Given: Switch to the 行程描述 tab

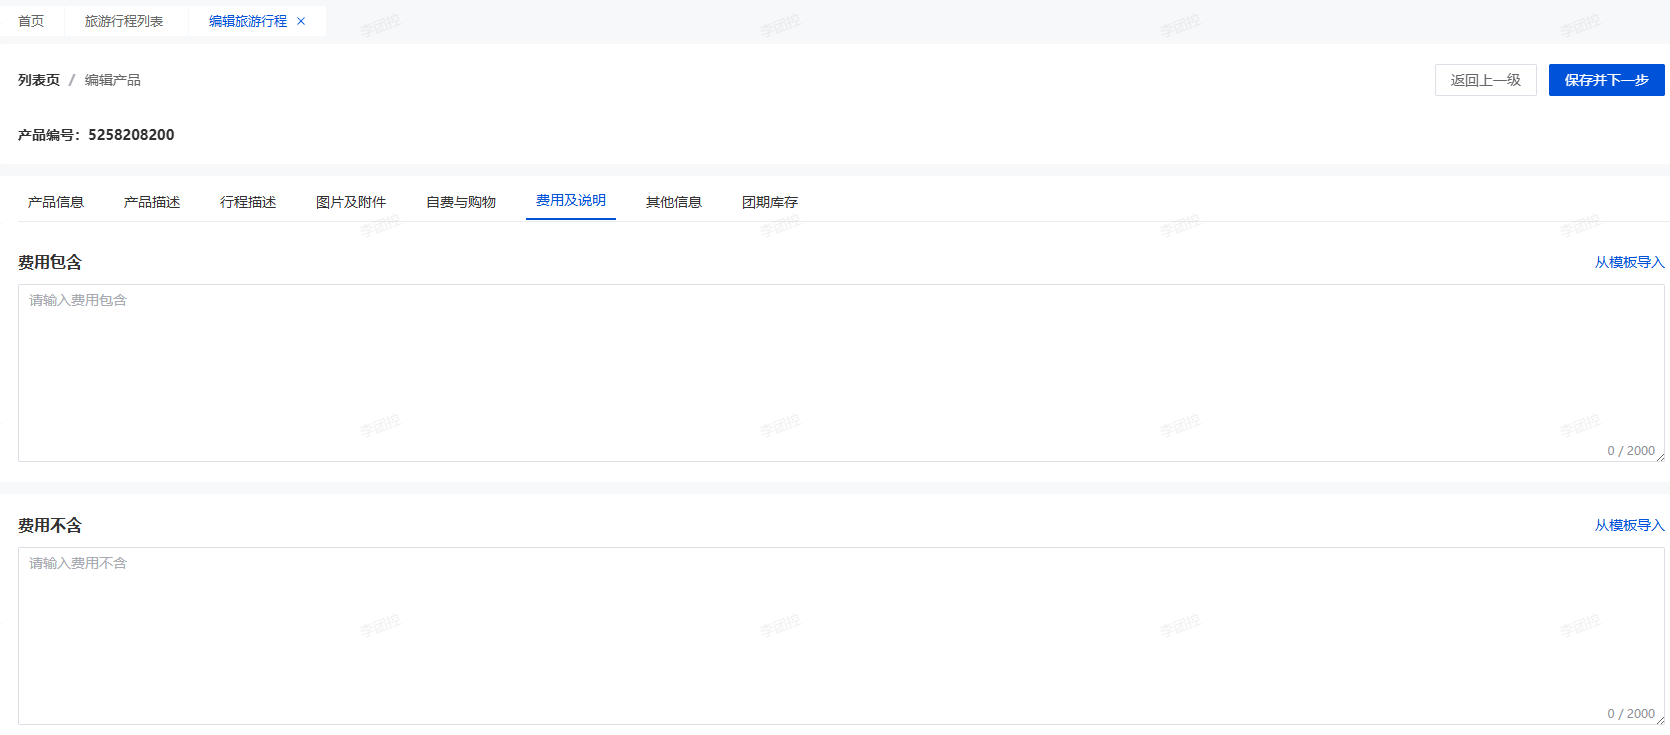Looking at the screenshot, I should tap(248, 202).
